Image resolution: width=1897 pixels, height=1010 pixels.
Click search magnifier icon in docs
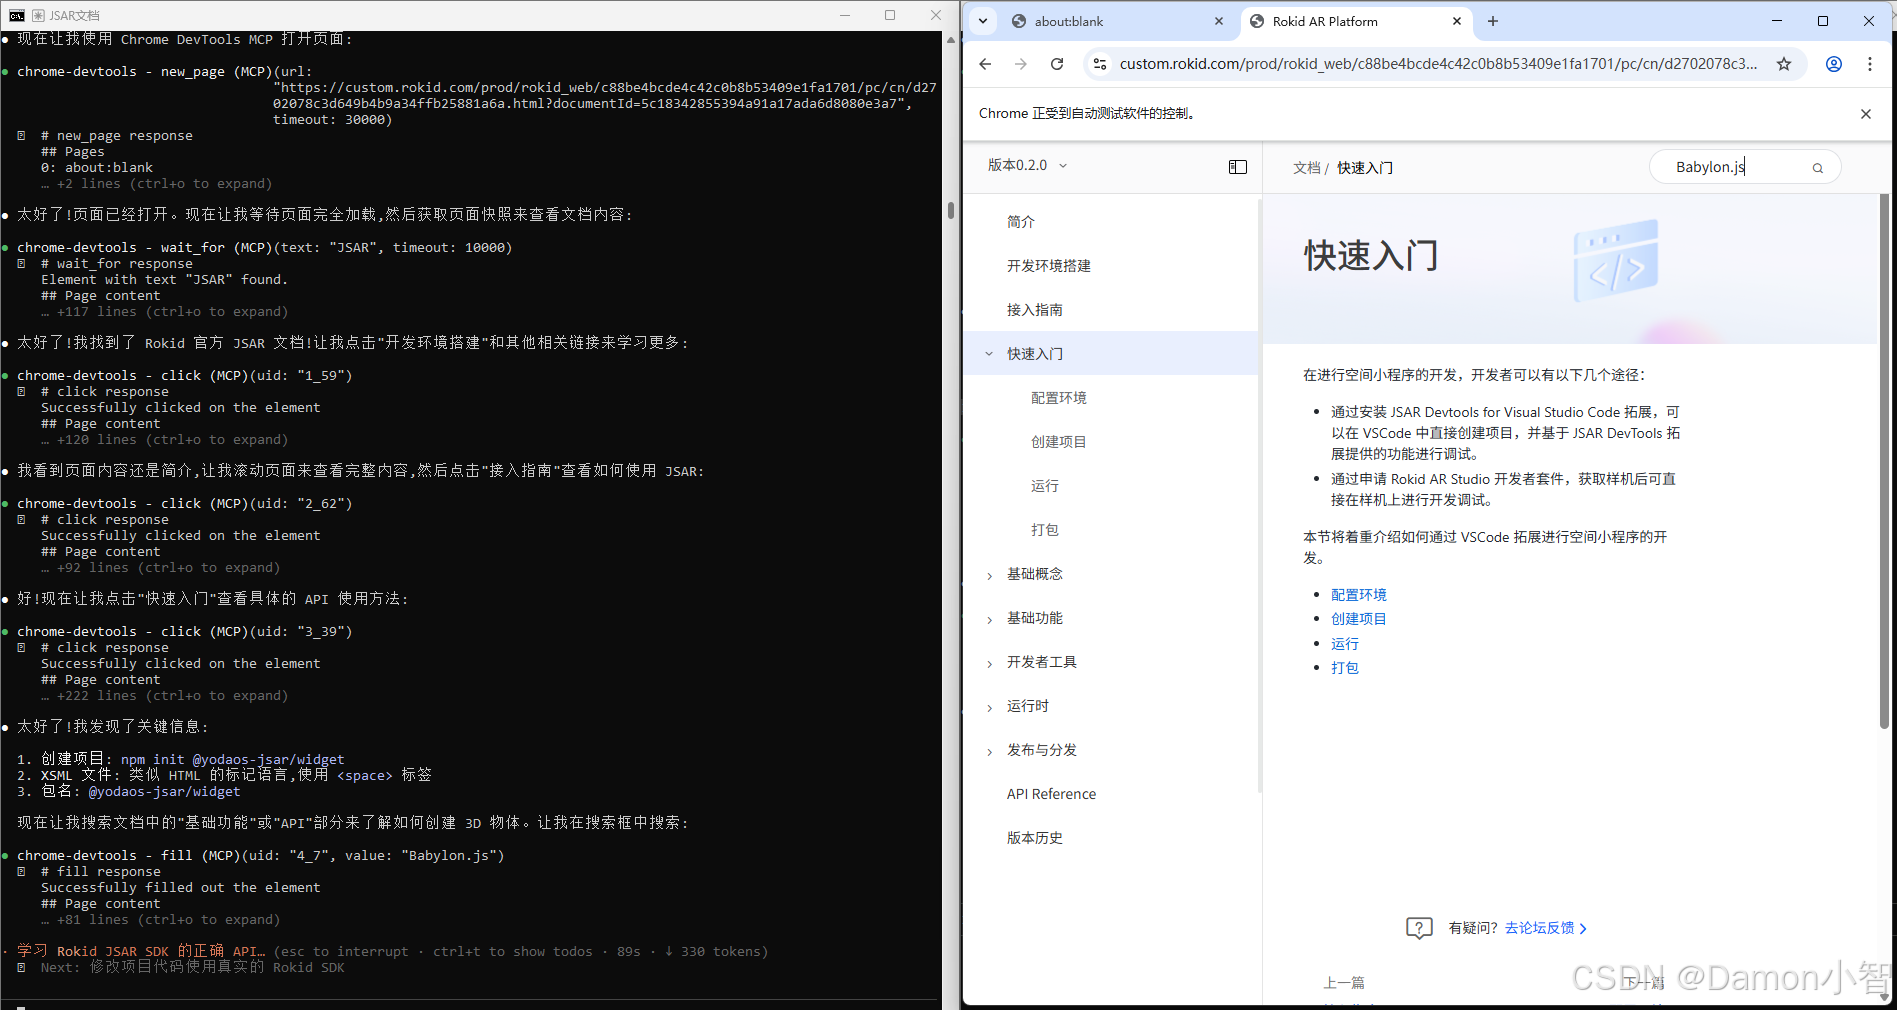[1818, 168]
